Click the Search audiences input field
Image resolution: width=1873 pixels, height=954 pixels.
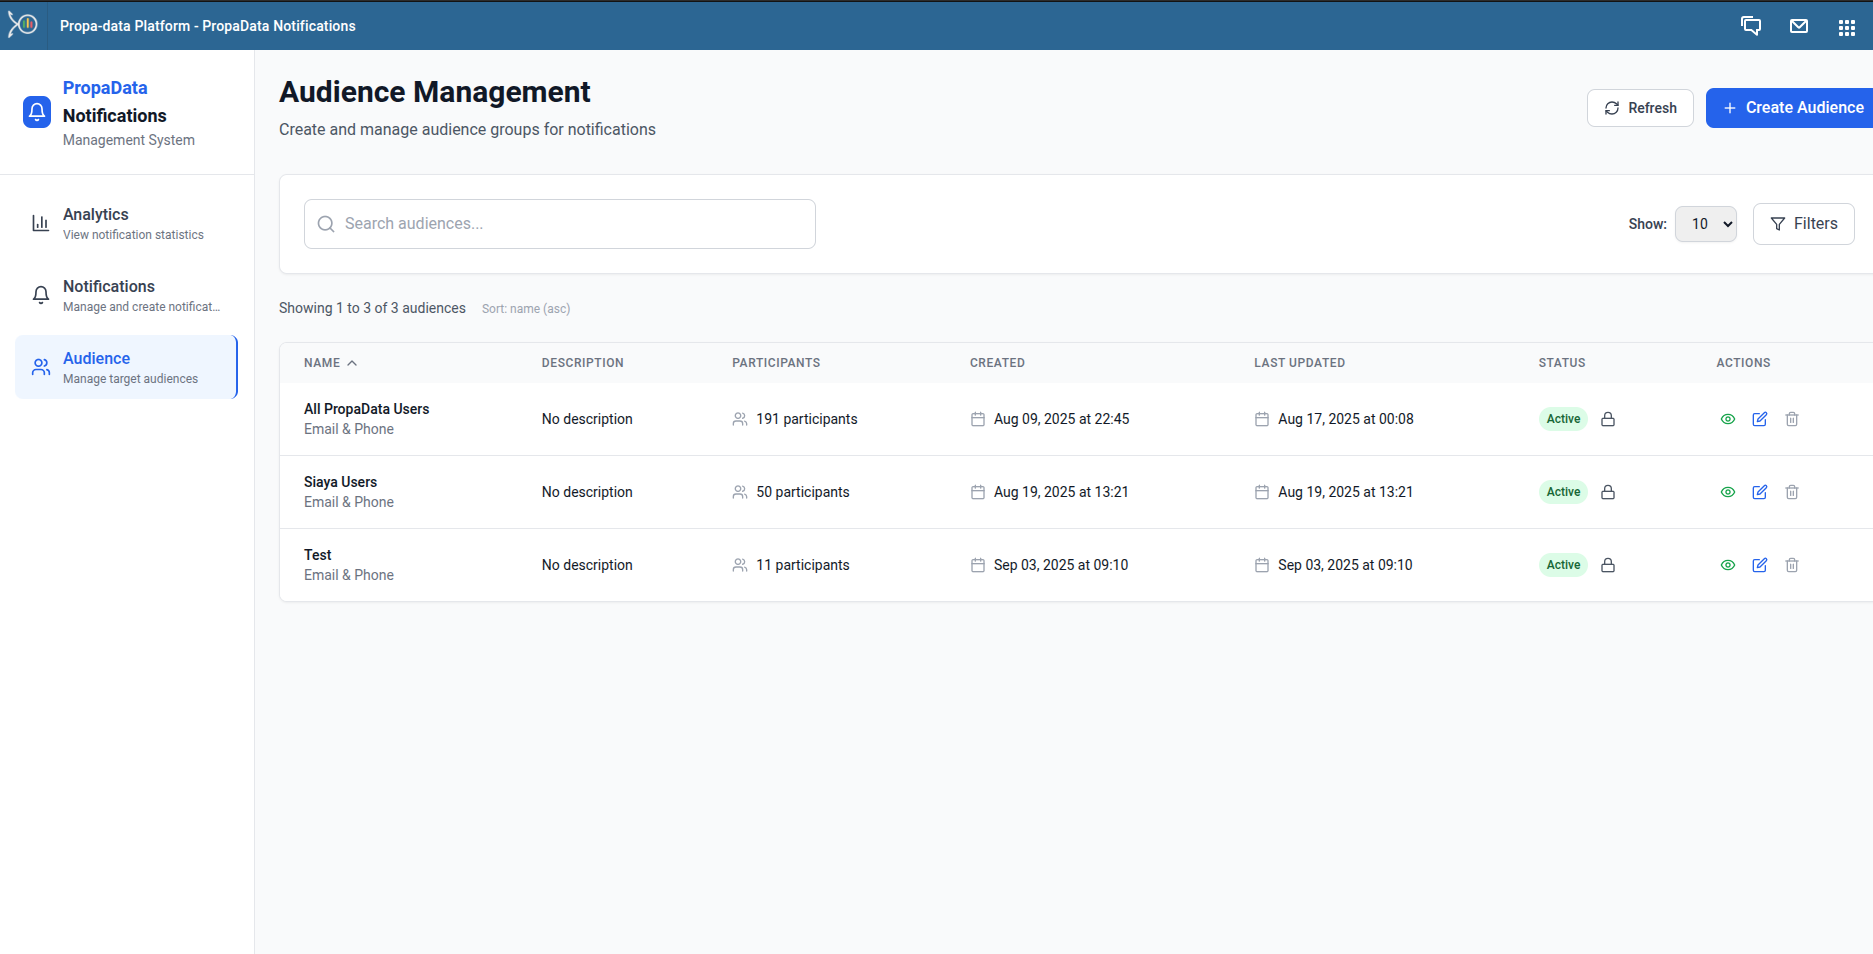click(560, 224)
